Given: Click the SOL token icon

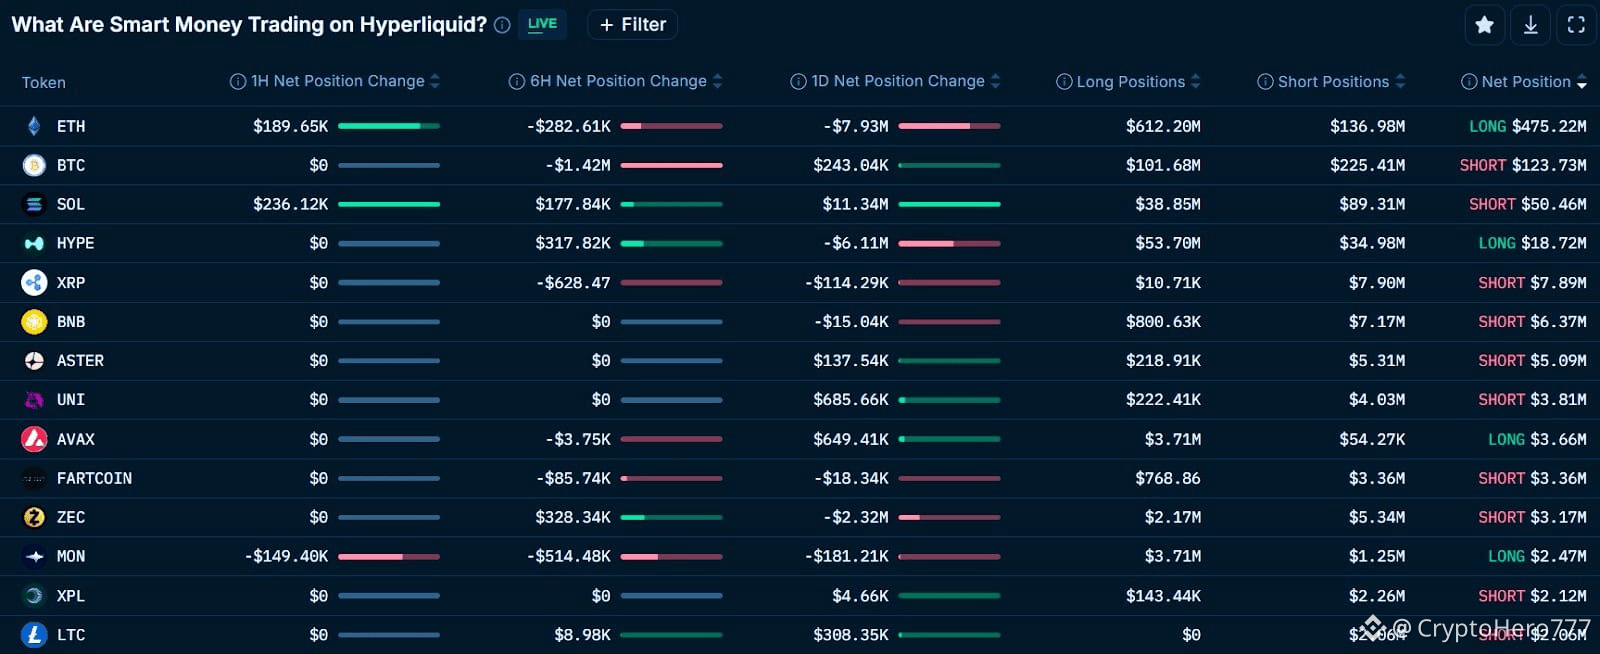Looking at the screenshot, I should 34,204.
